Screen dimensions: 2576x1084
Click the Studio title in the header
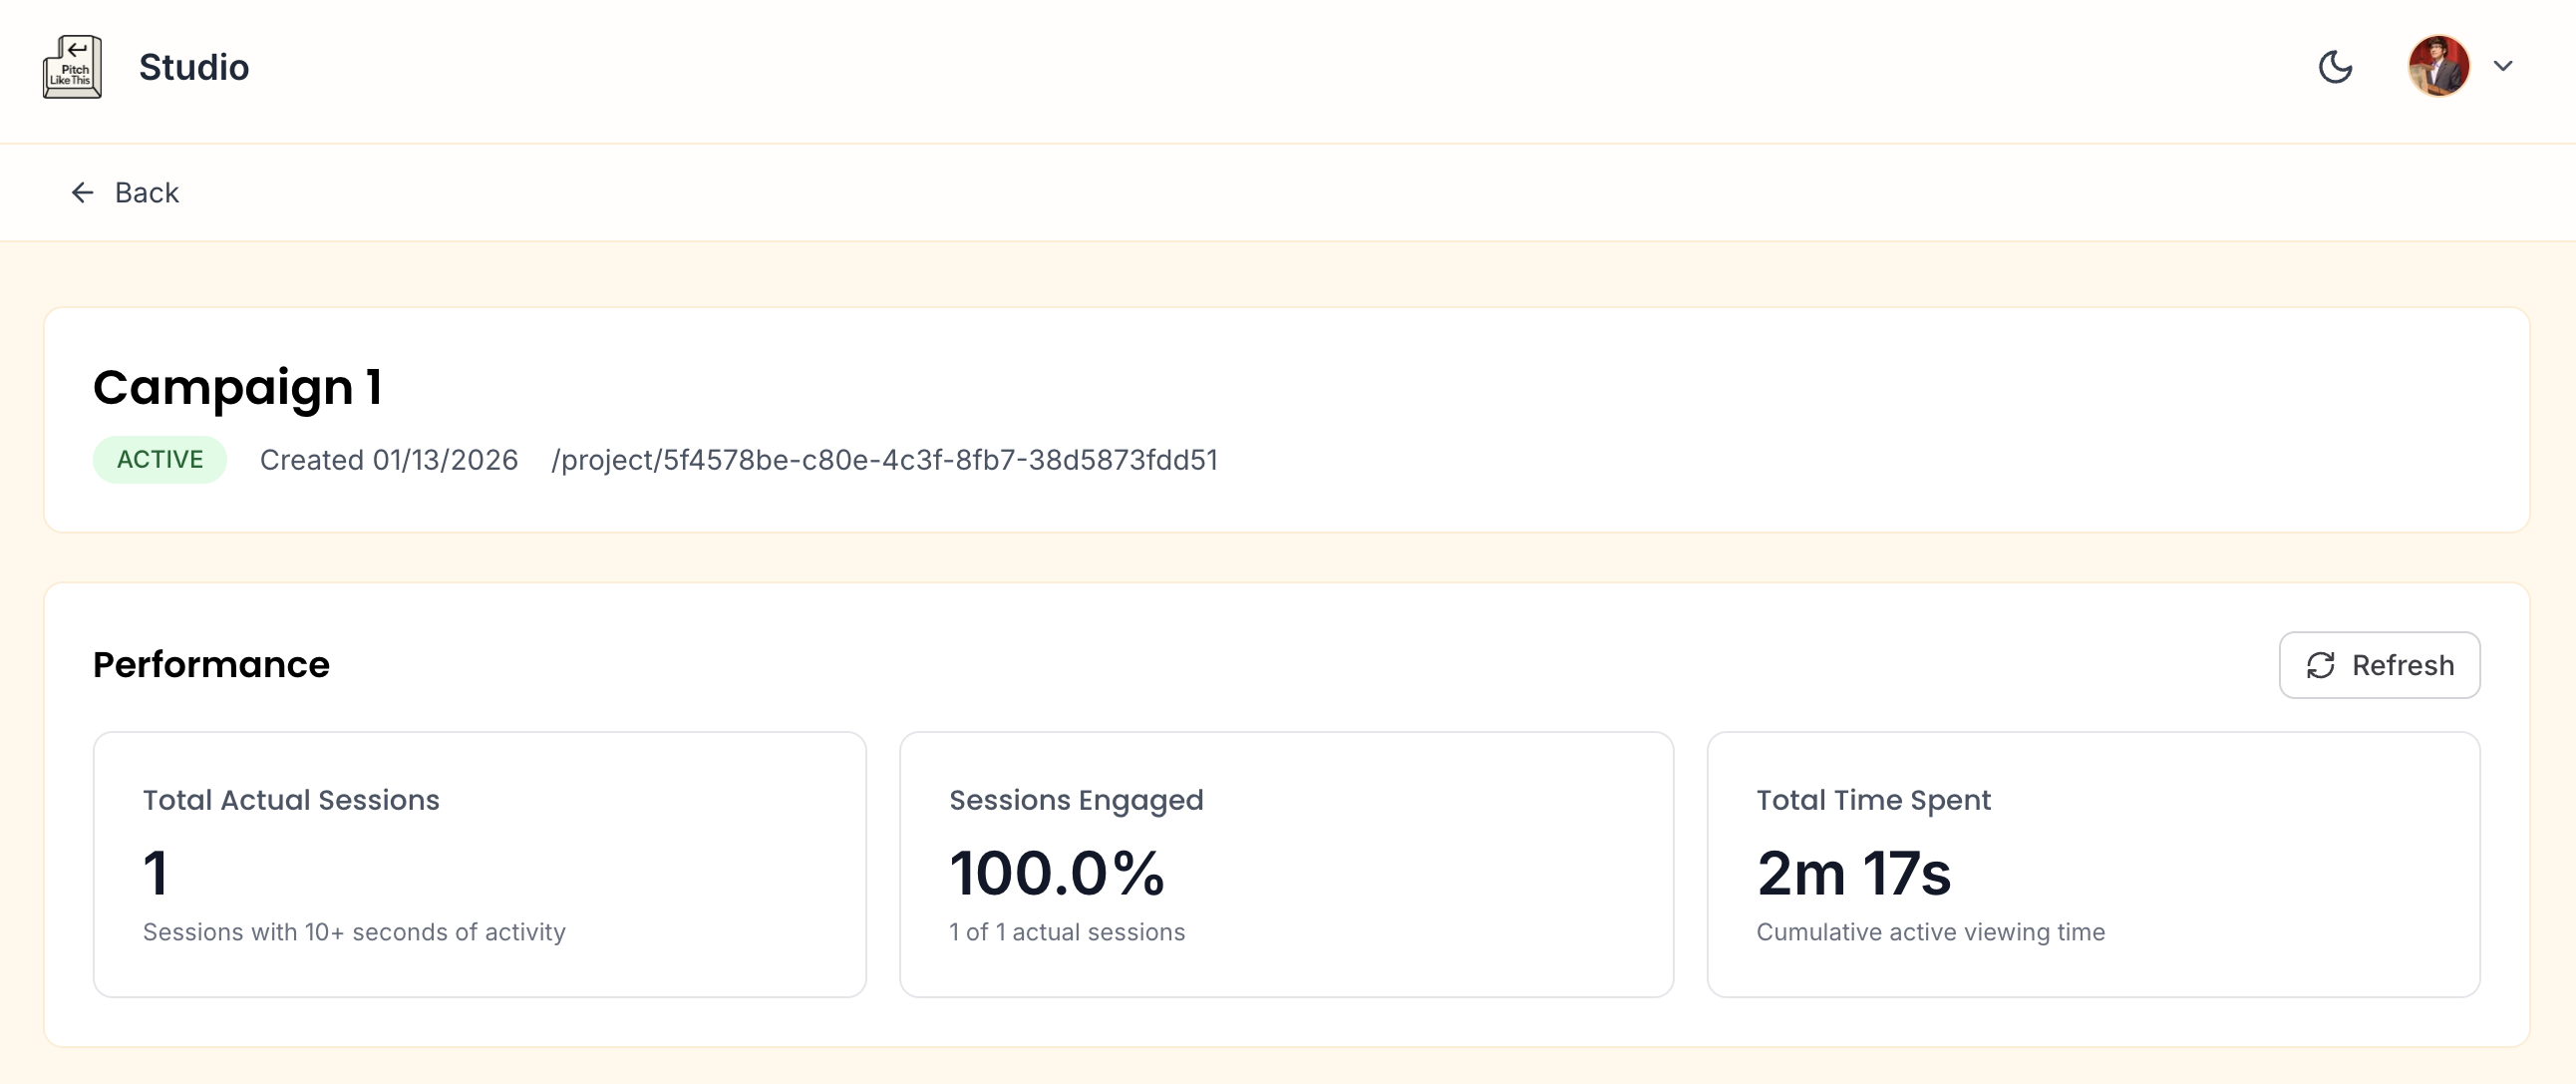pos(193,67)
